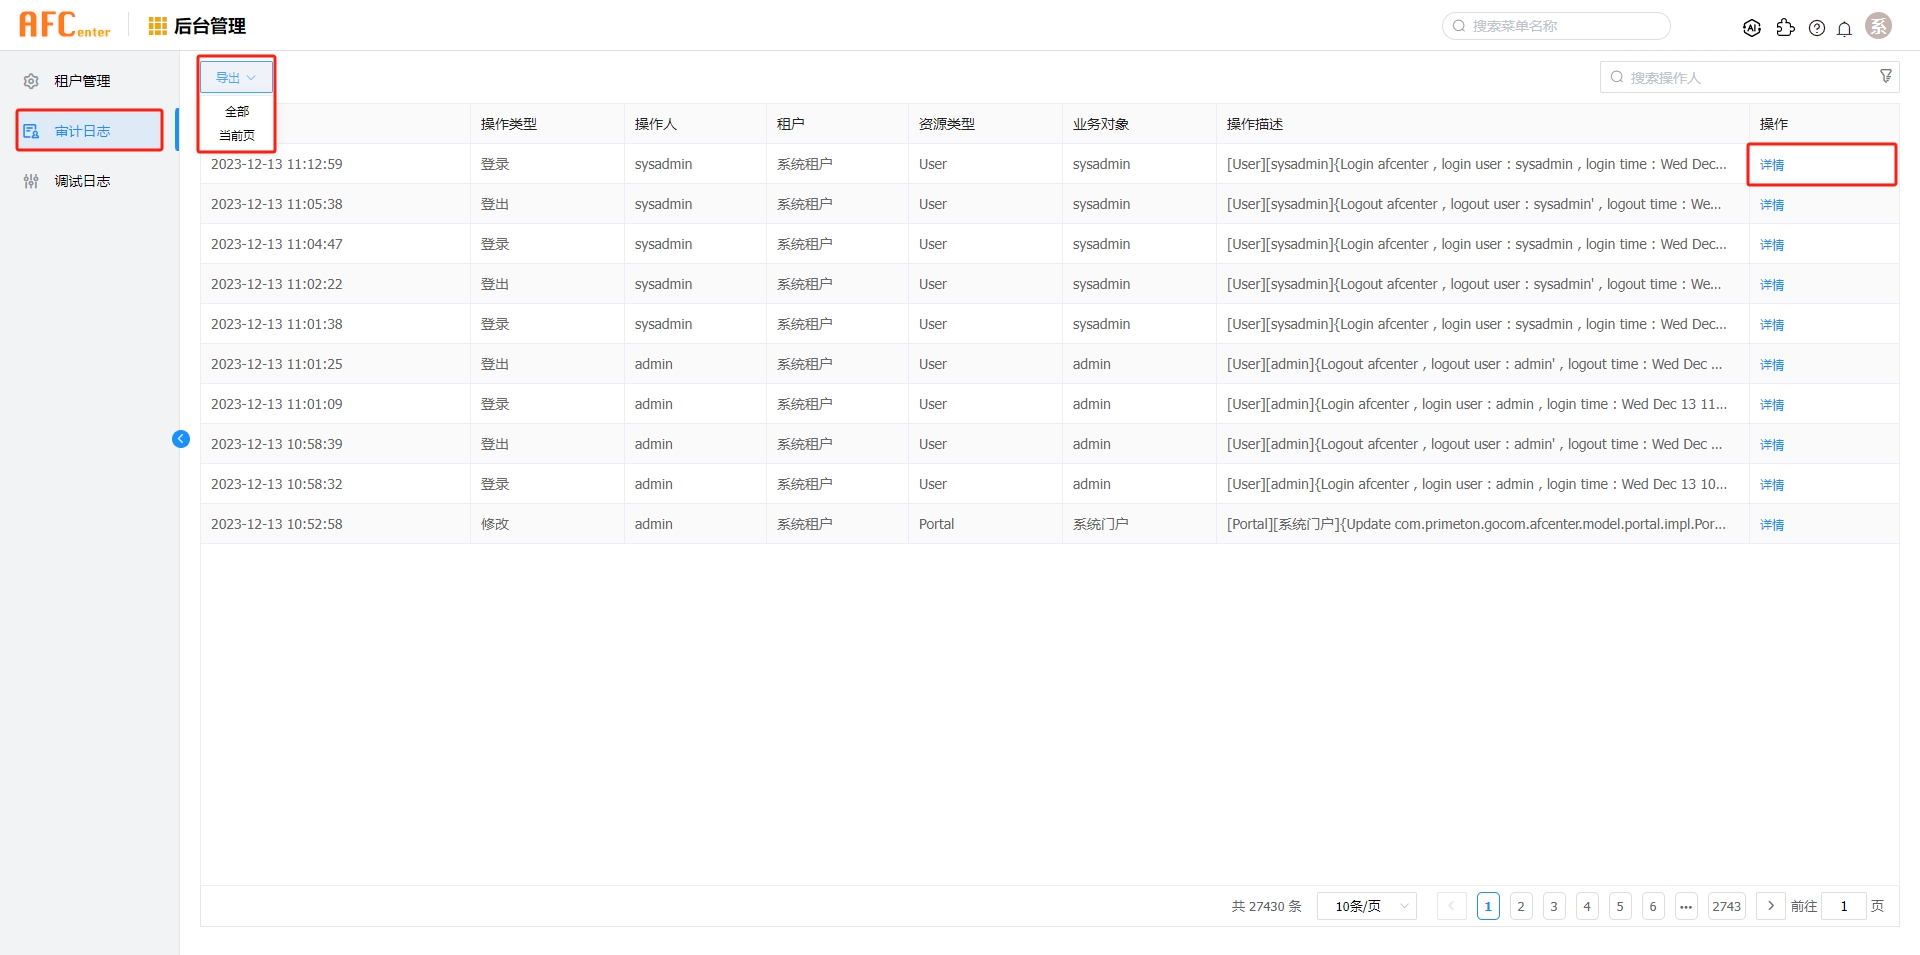Jump to last page 2743
1920x955 pixels.
coord(1726,906)
